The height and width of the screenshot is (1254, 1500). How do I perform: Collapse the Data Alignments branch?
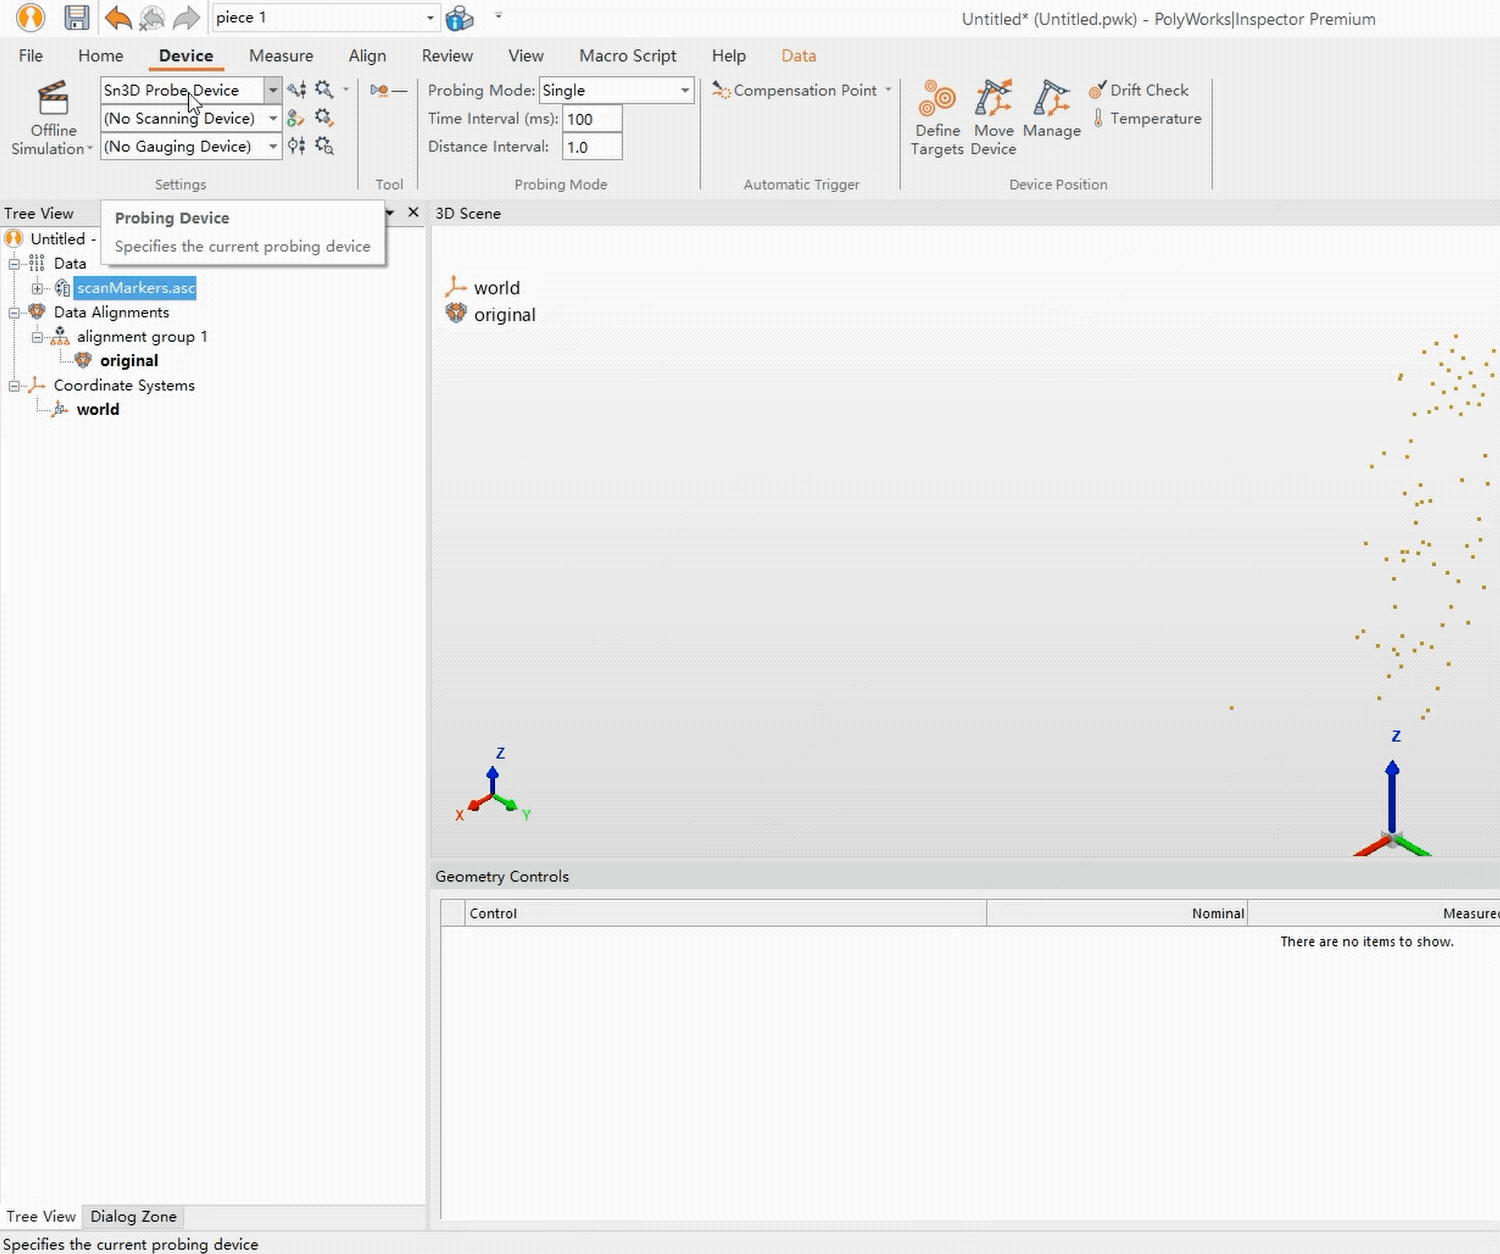(14, 312)
